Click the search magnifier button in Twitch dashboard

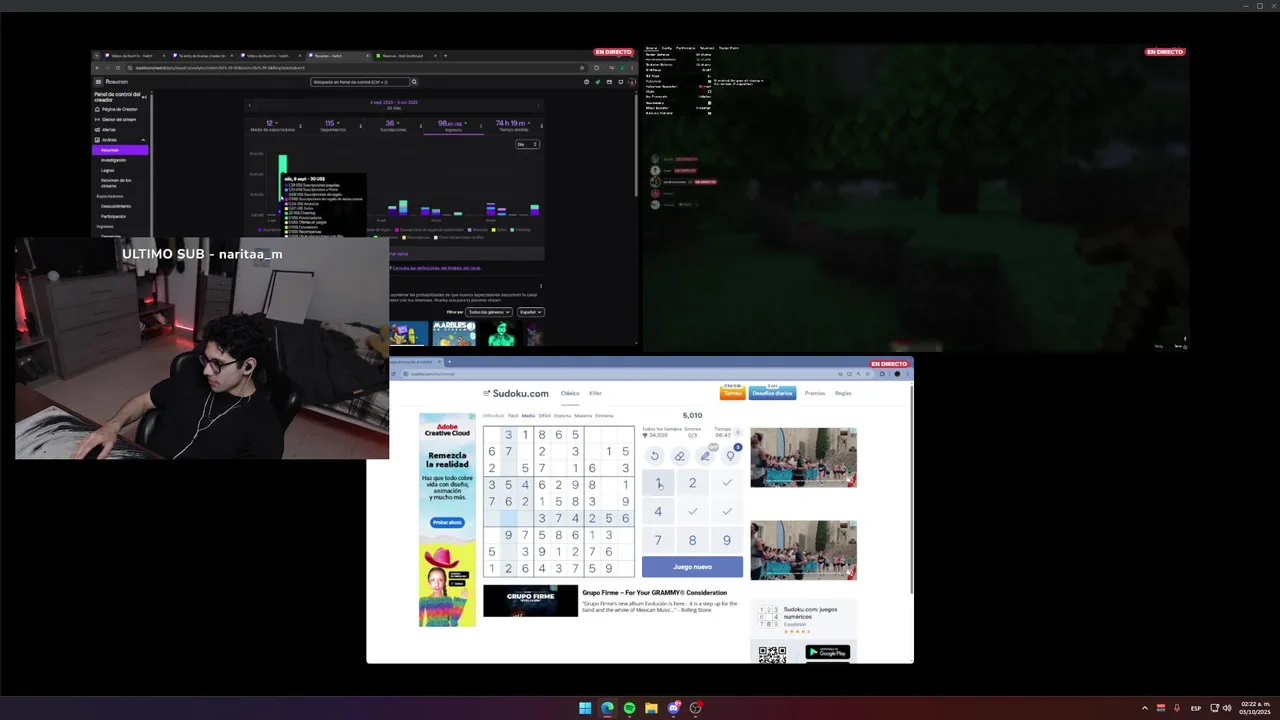(414, 82)
